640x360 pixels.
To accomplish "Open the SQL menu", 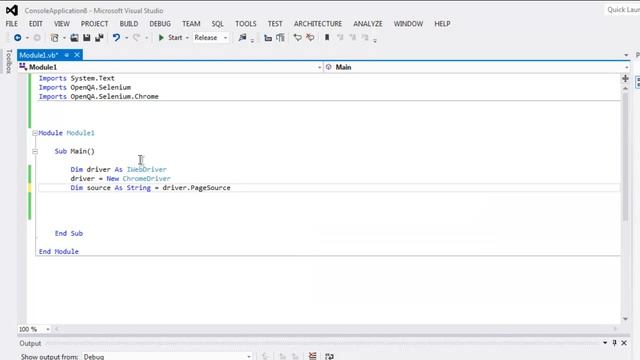I will coord(218,24).
